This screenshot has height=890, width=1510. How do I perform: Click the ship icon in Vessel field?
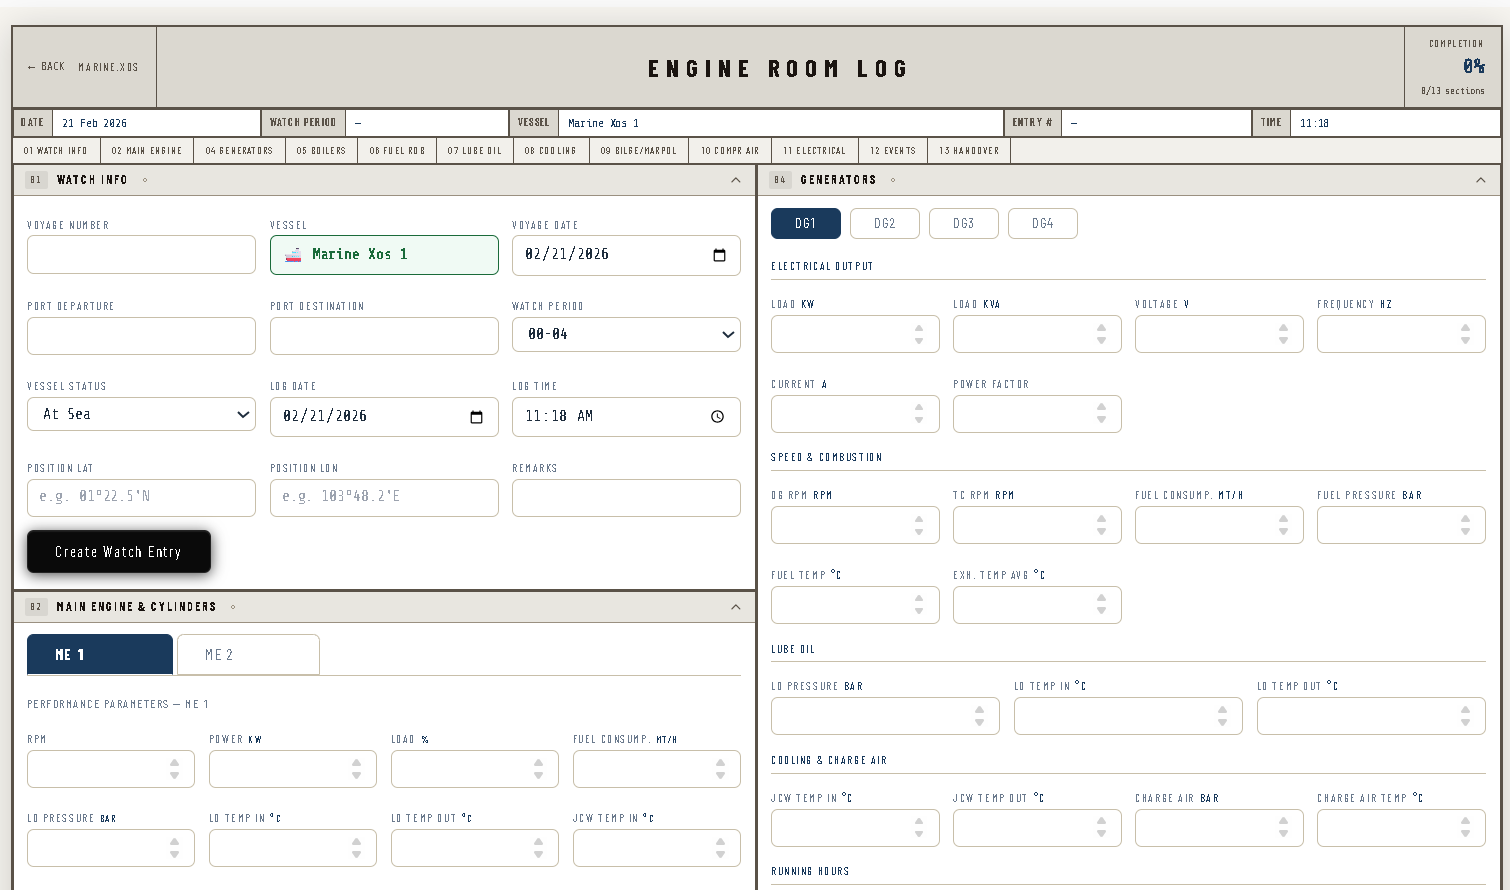(293, 255)
